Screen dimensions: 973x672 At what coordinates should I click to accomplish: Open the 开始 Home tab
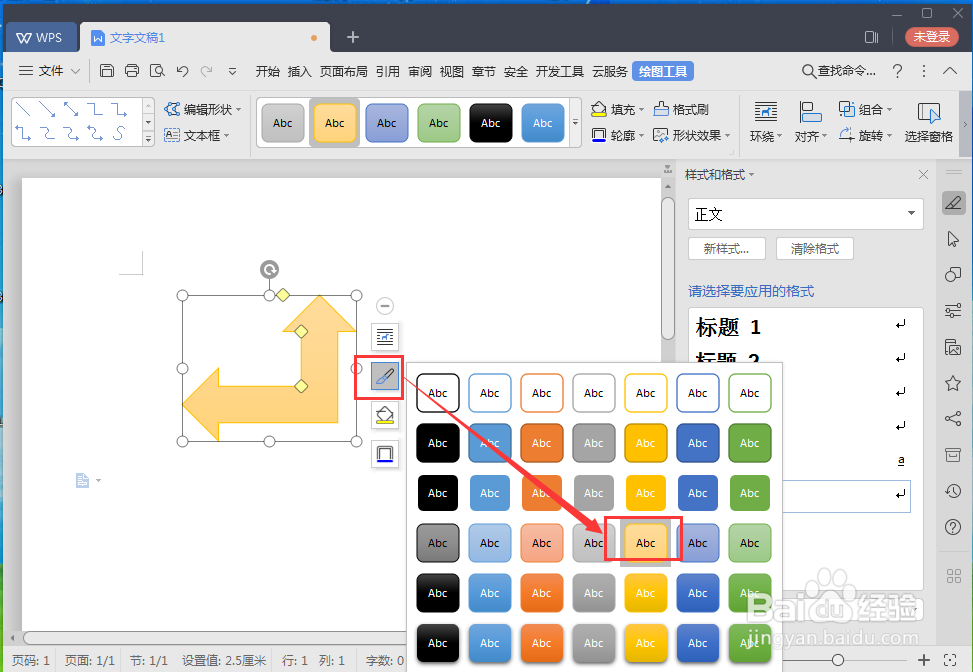pos(267,71)
